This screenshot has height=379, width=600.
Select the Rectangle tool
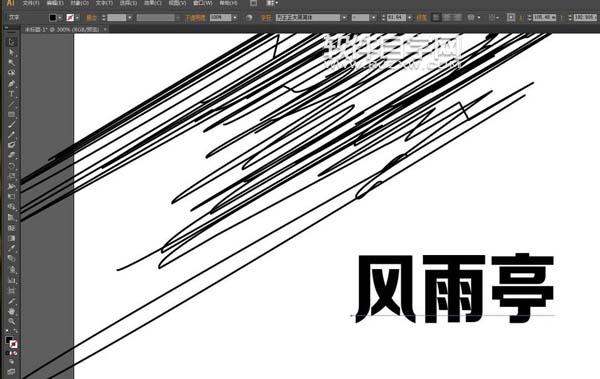pyautogui.click(x=12, y=114)
